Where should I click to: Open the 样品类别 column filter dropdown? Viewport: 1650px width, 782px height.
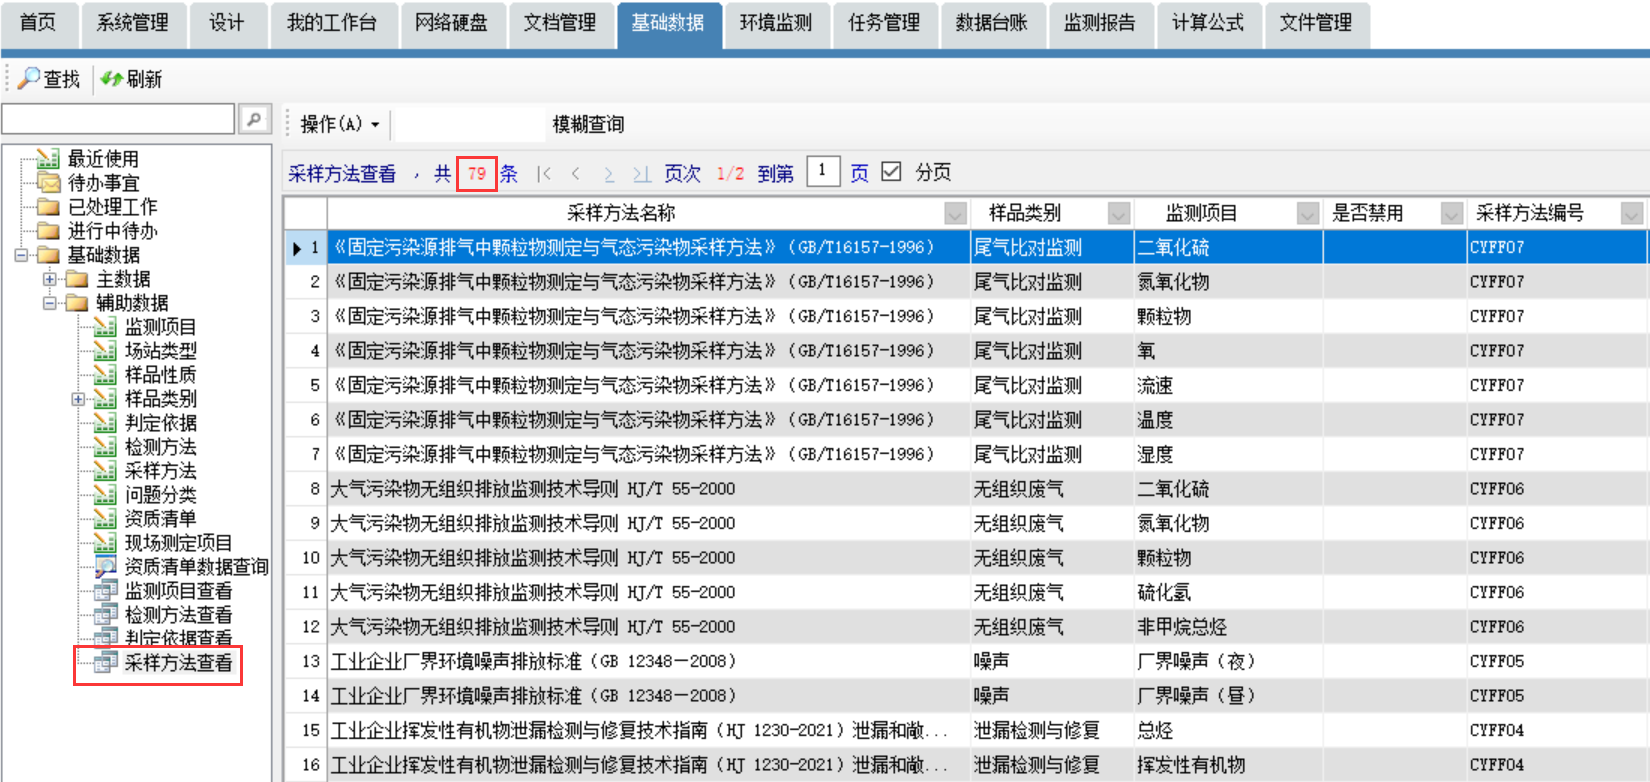tap(1119, 213)
